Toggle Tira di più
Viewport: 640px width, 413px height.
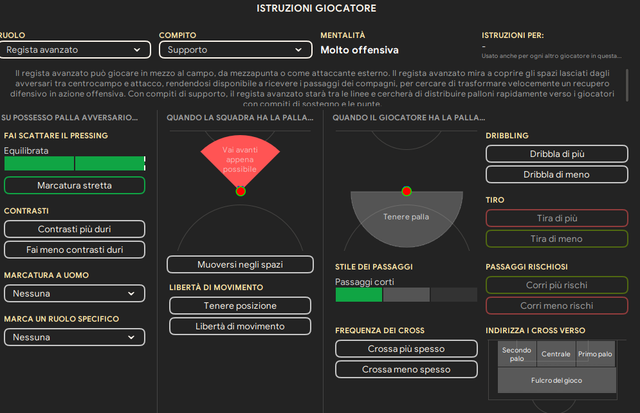pos(557,218)
